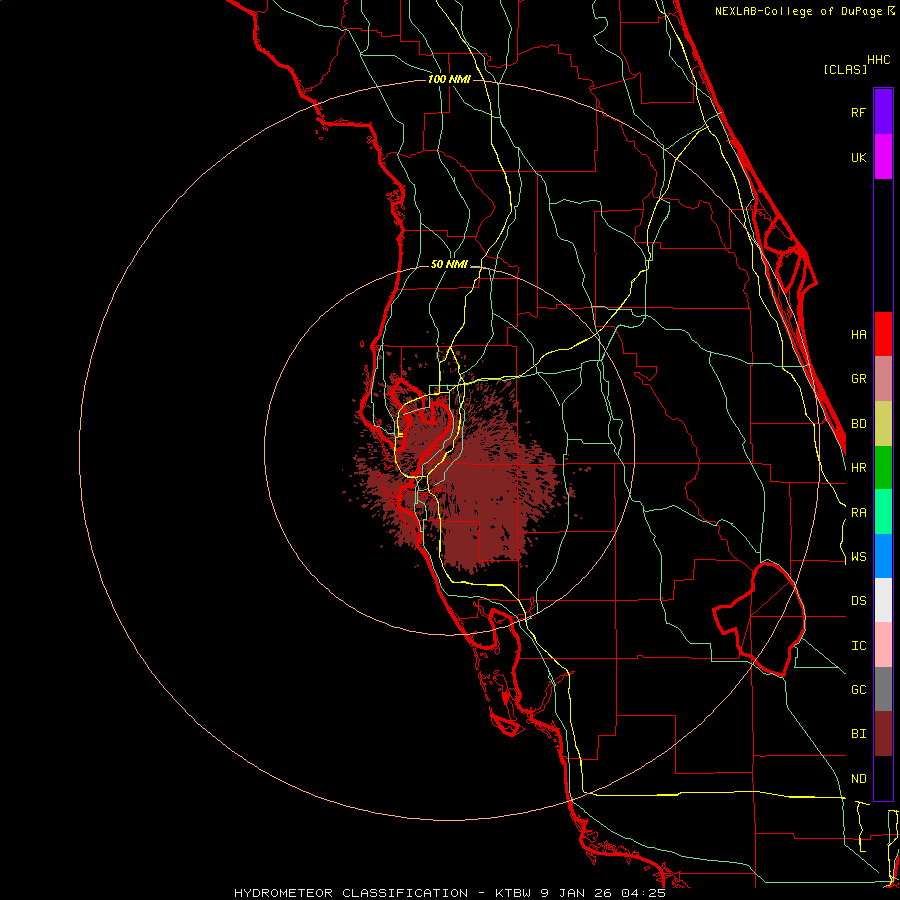
Task: Click the GC gray legend swatch
Action: [883, 689]
